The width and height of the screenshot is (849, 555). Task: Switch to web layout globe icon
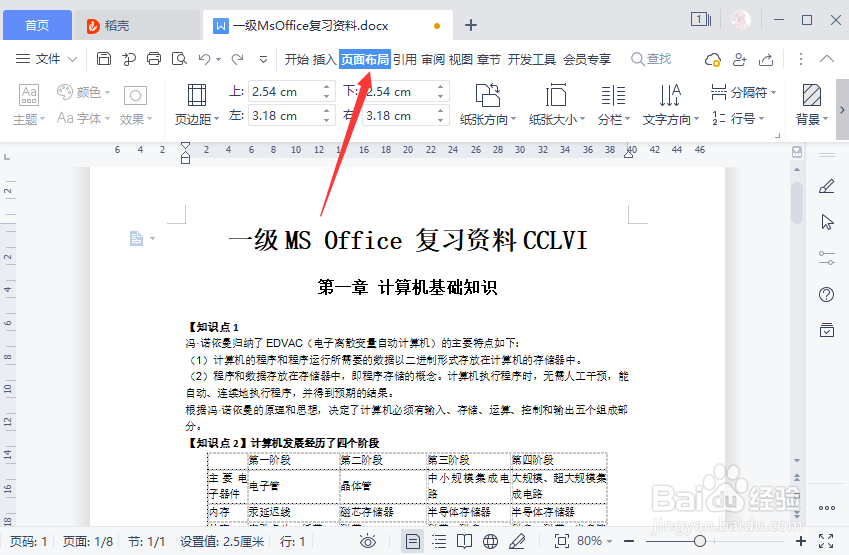pos(491,541)
